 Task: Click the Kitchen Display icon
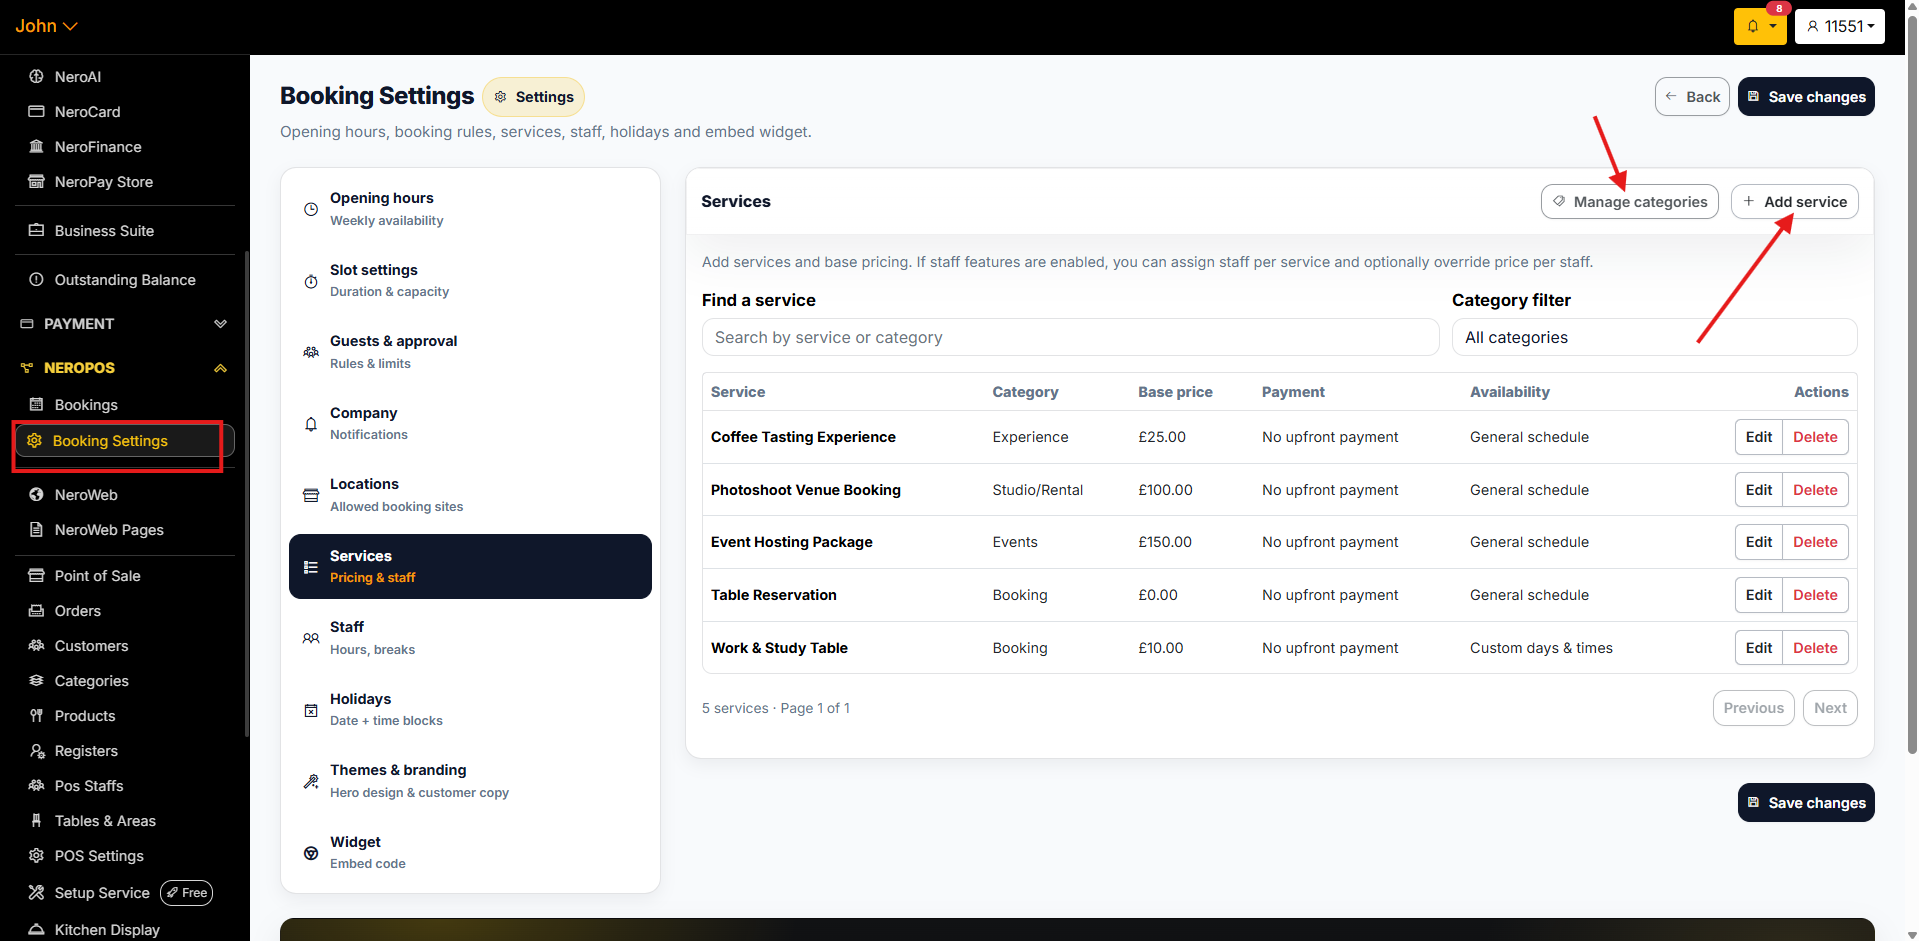pyautogui.click(x=36, y=929)
